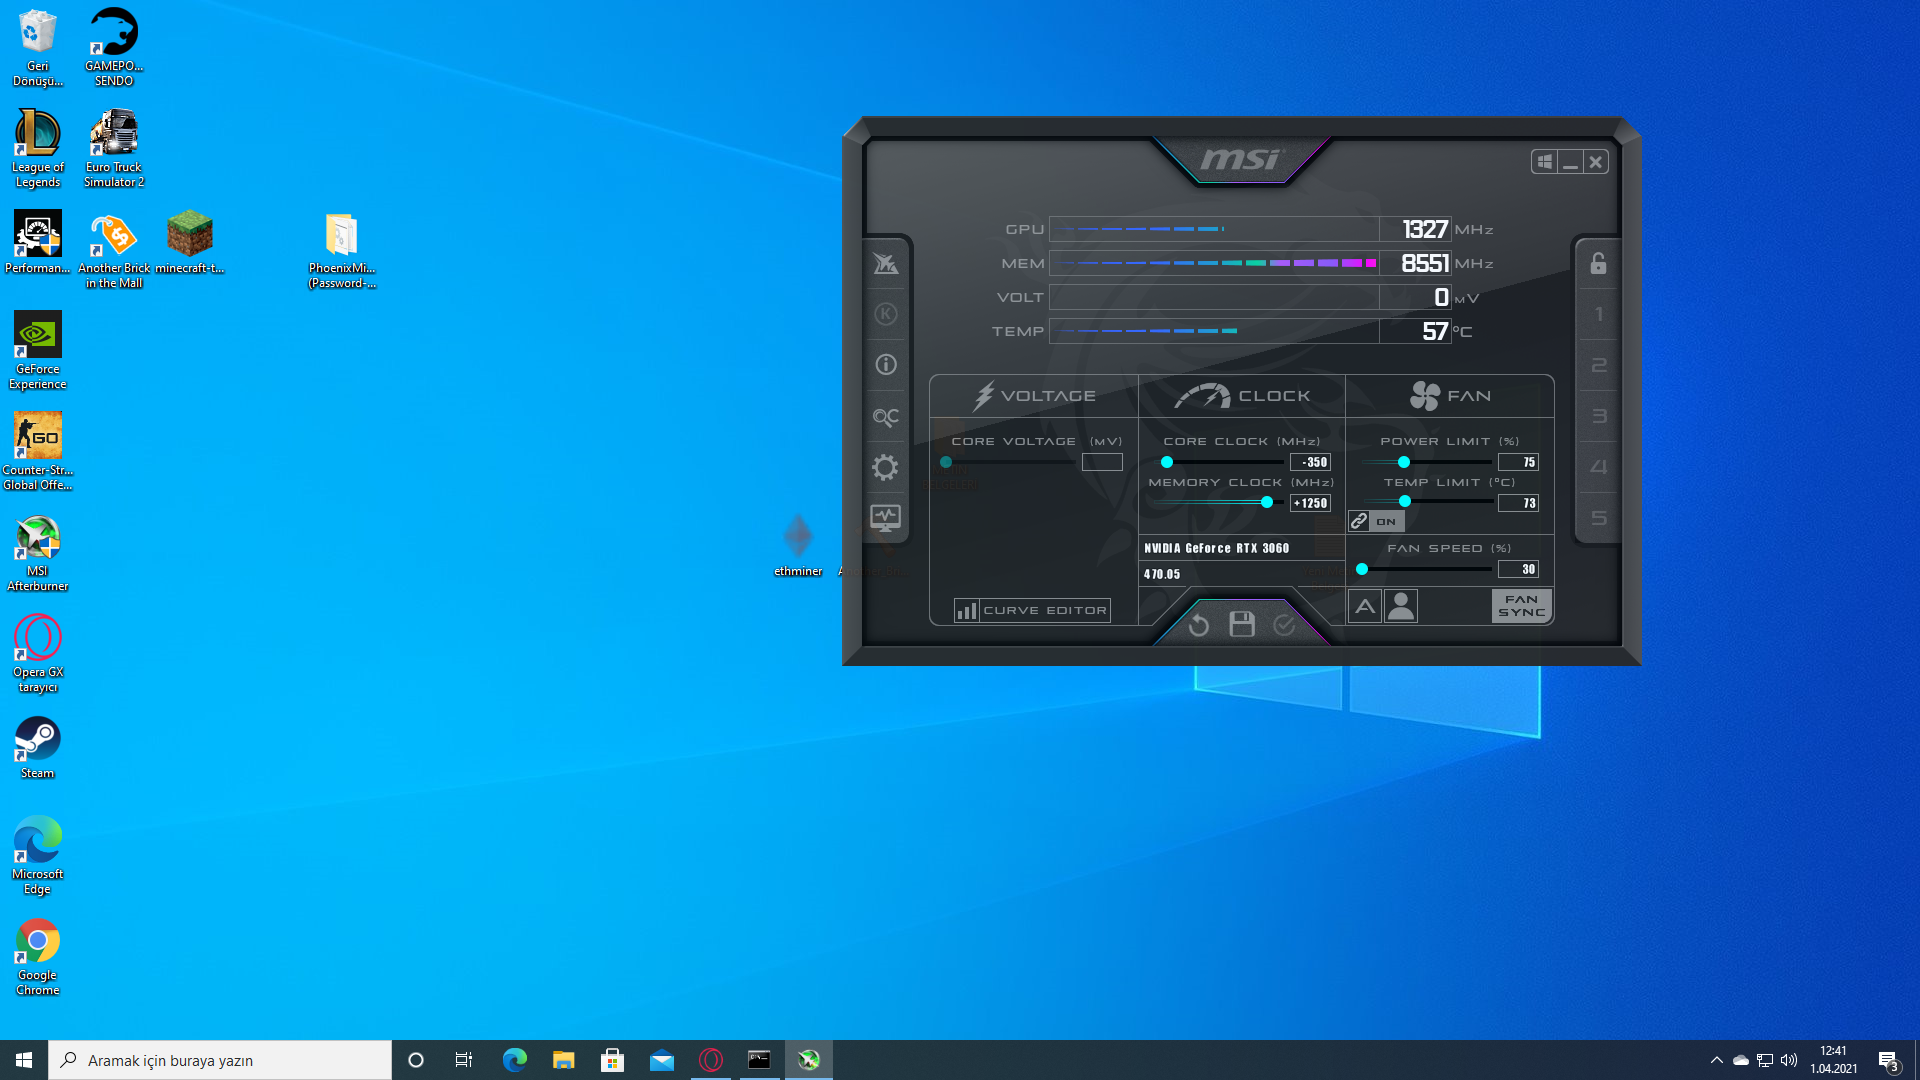Select the Euro Truck Simulator 2 shortcut
The image size is (1920, 1080).
(114, 148)
